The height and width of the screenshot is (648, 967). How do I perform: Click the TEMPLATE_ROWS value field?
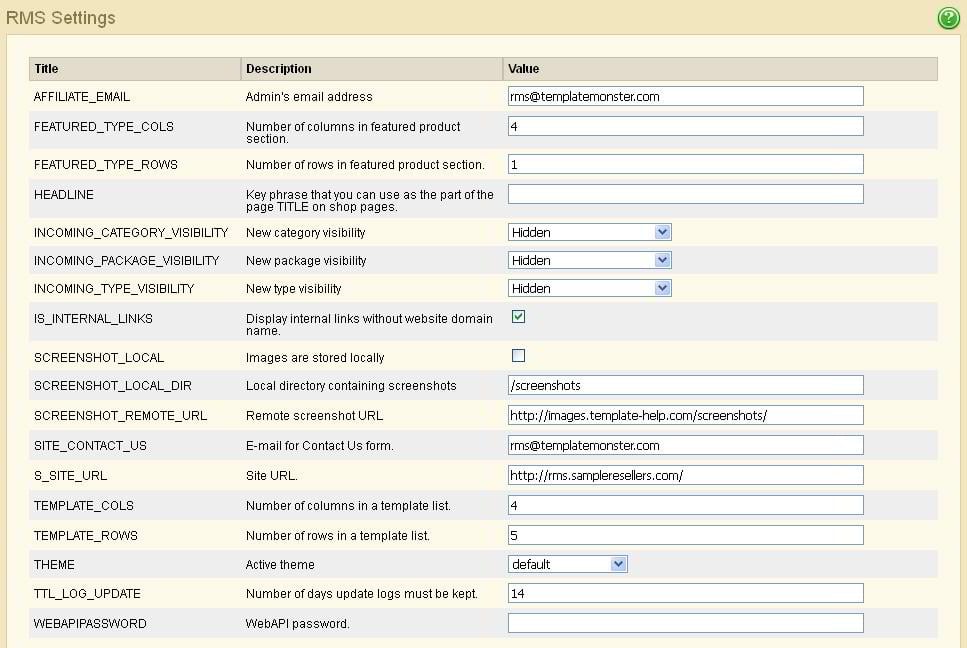point(685,535)
